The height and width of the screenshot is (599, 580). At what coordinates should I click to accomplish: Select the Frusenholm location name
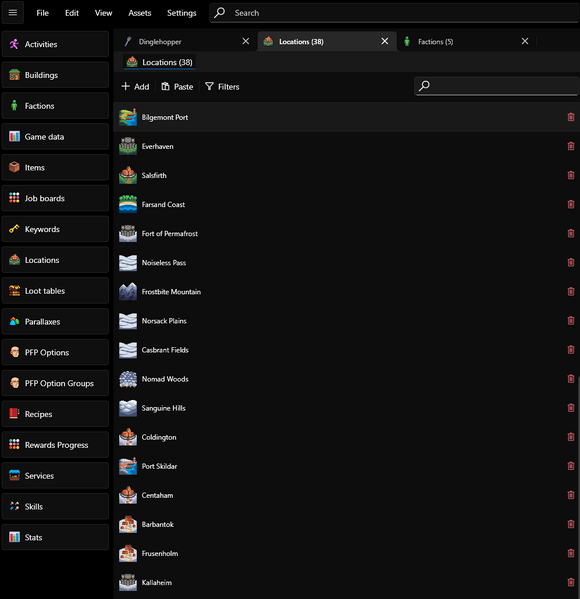pyautogui.click(x=160, y=554)
